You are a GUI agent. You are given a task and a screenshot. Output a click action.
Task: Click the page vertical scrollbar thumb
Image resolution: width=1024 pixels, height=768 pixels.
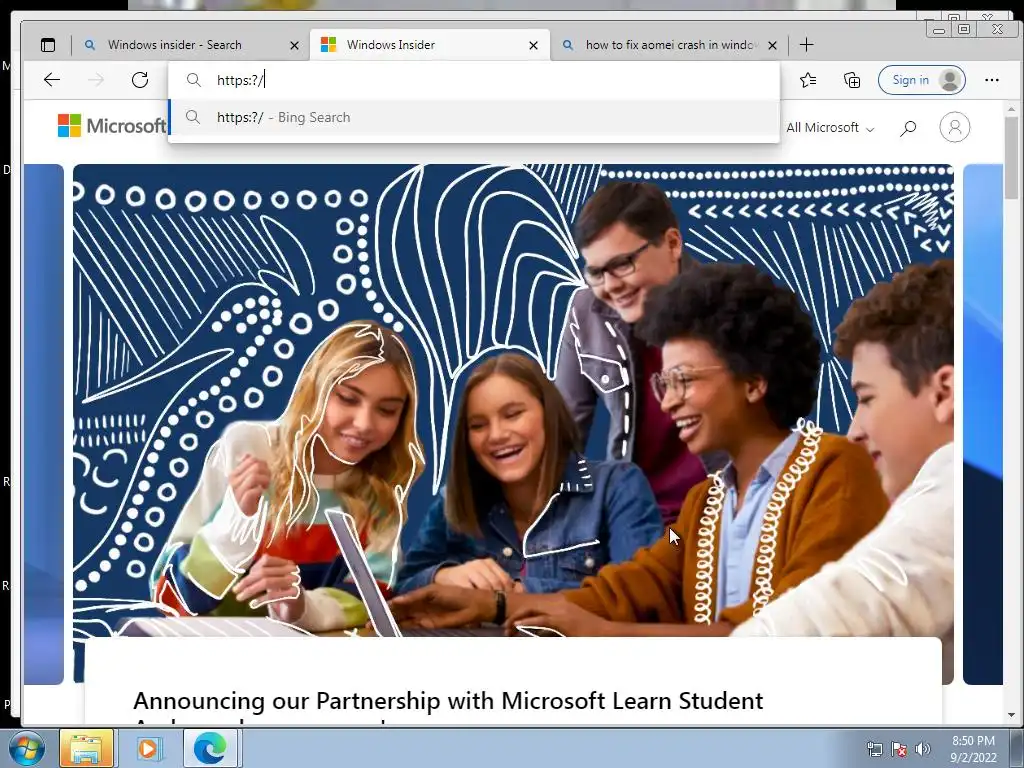[1012, 160]
